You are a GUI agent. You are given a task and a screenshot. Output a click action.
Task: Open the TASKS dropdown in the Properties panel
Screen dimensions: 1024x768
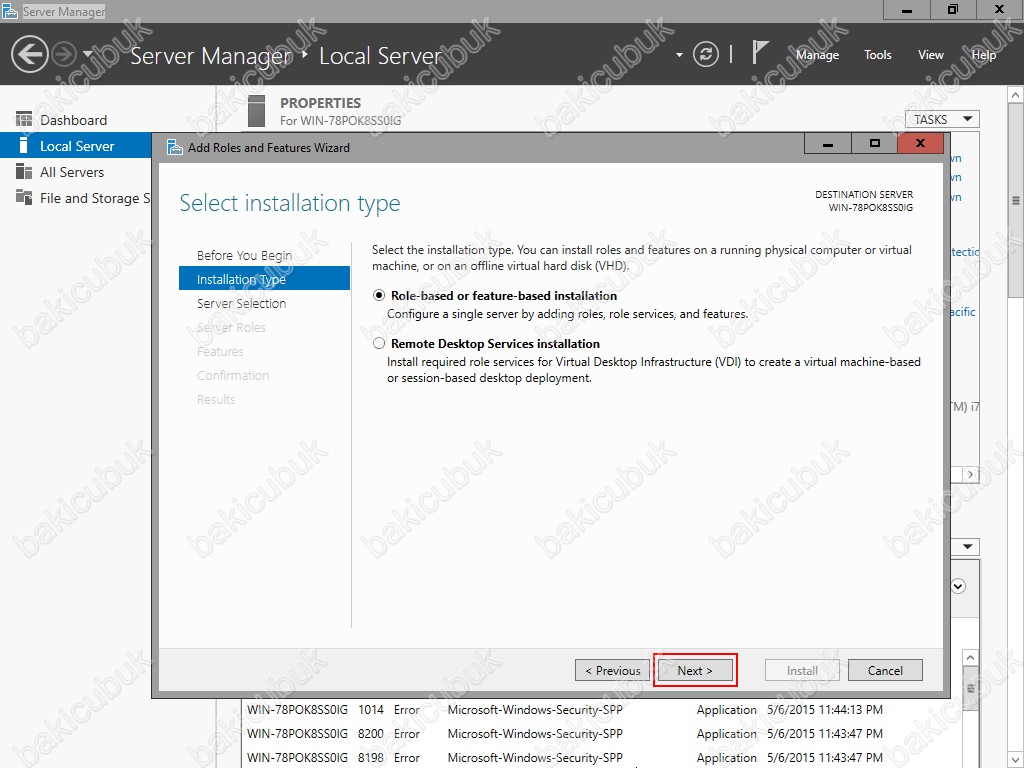tap(942, 120)
